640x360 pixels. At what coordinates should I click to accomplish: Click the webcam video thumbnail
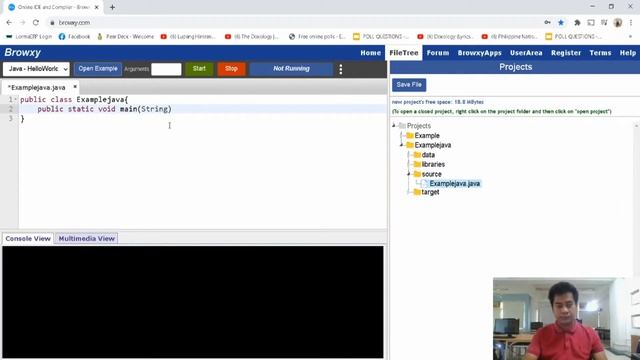click(x=566, y=319)
